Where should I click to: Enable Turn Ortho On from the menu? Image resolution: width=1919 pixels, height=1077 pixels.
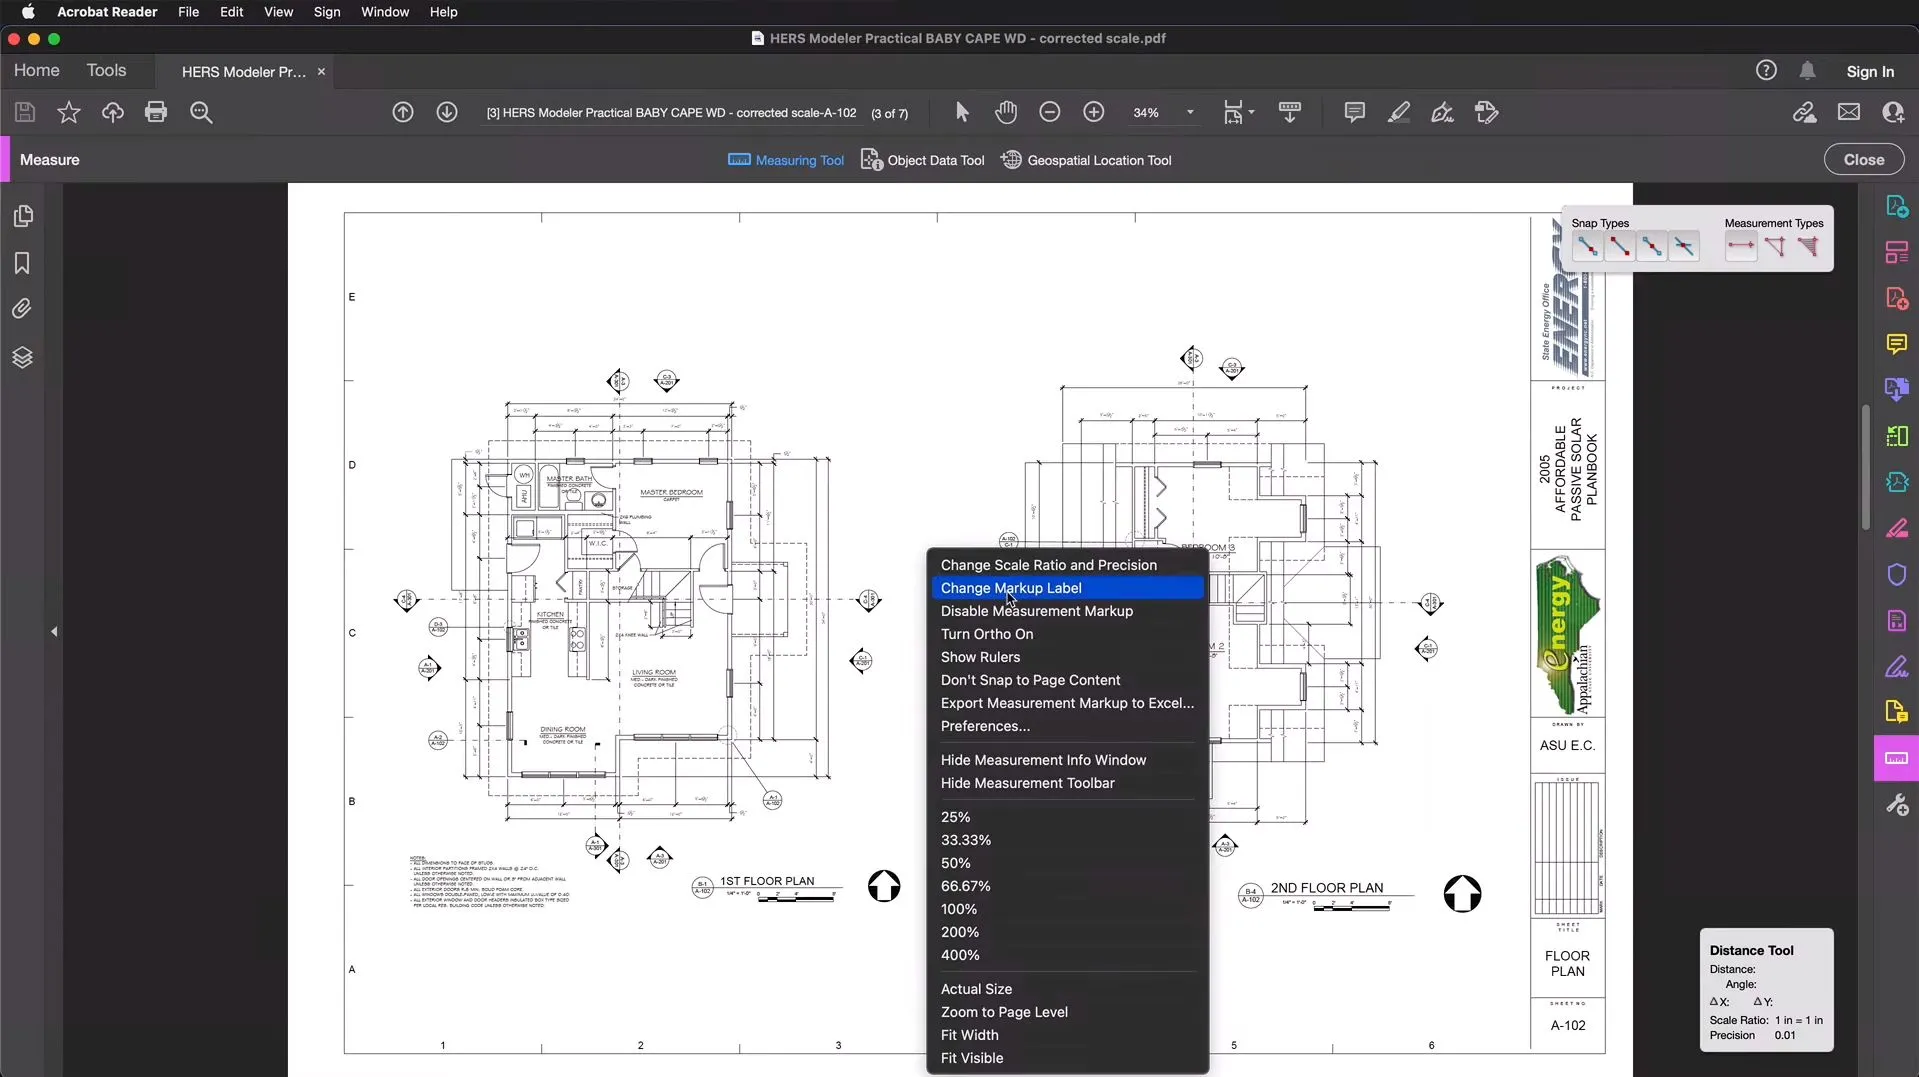(x=988, y=634)
